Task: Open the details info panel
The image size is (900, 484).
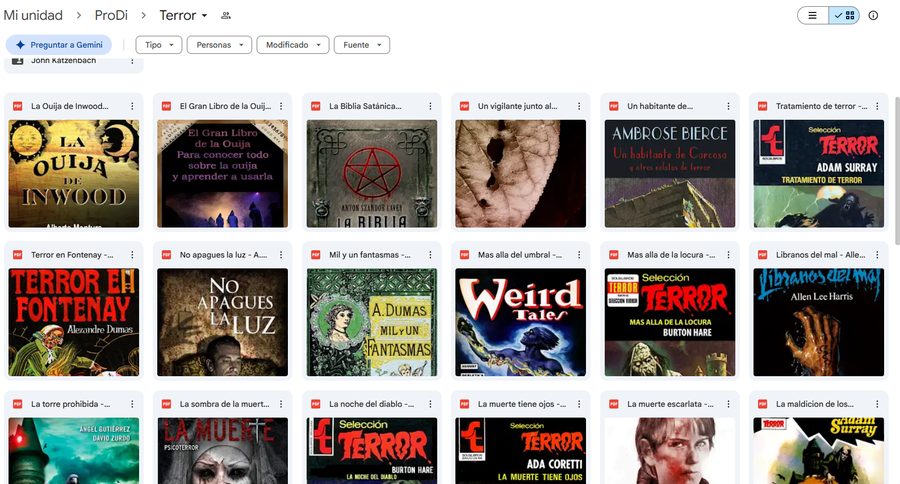Action: tap(873, 16)
